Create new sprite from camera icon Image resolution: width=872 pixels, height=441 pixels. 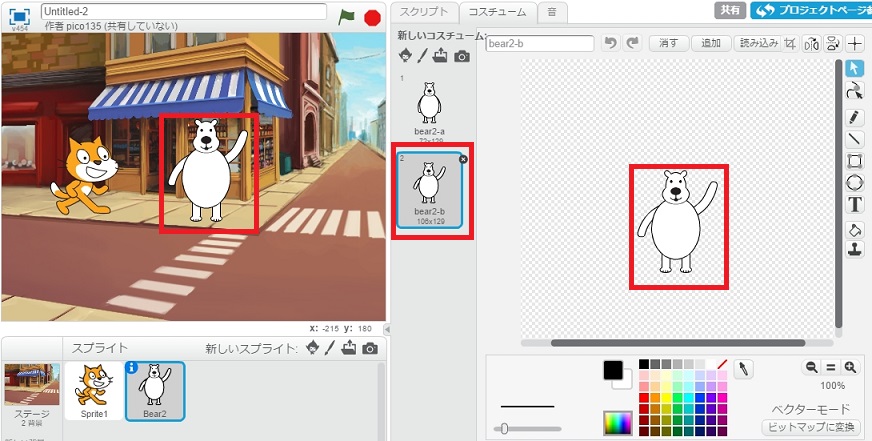click(x=370, y=349)
